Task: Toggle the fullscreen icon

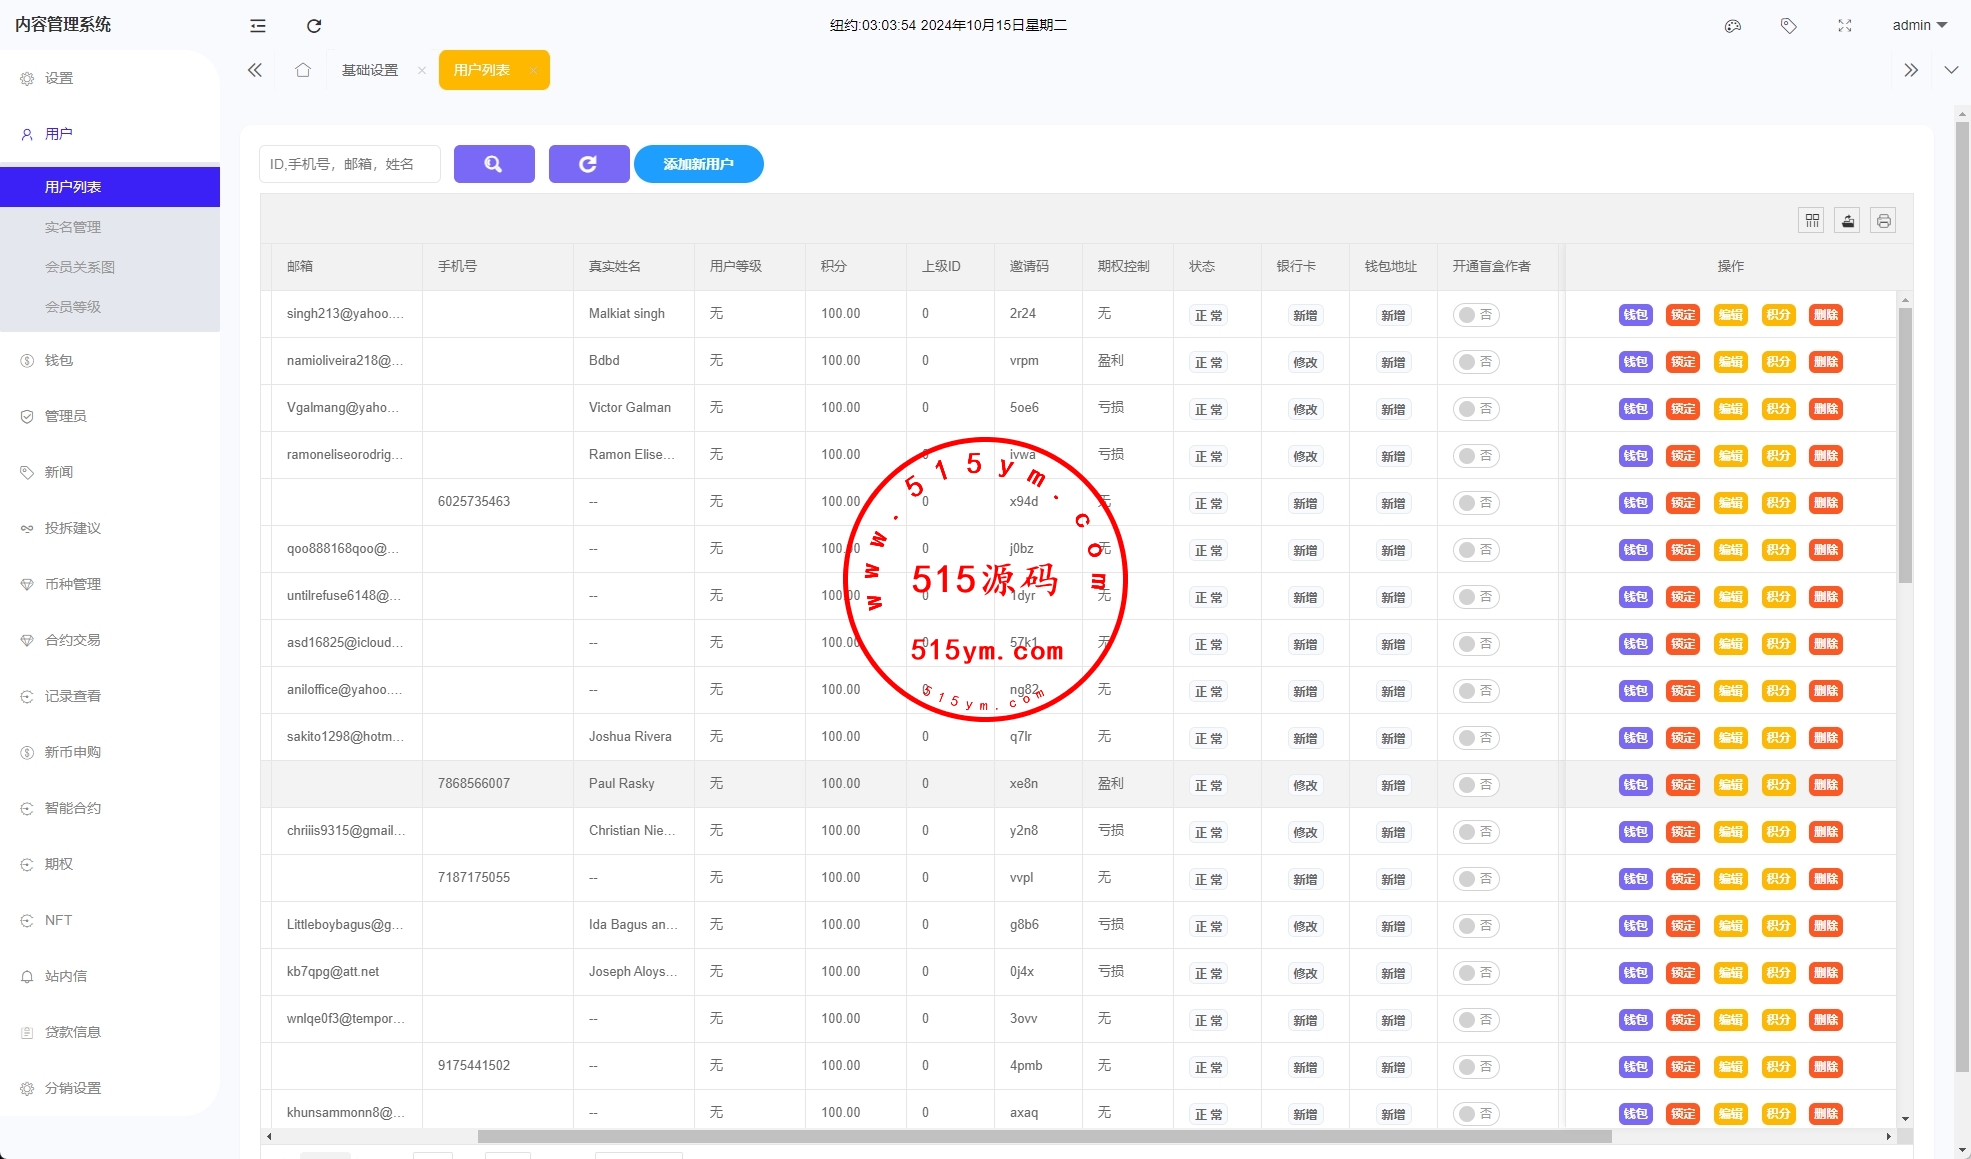Action: point(1845,26)
